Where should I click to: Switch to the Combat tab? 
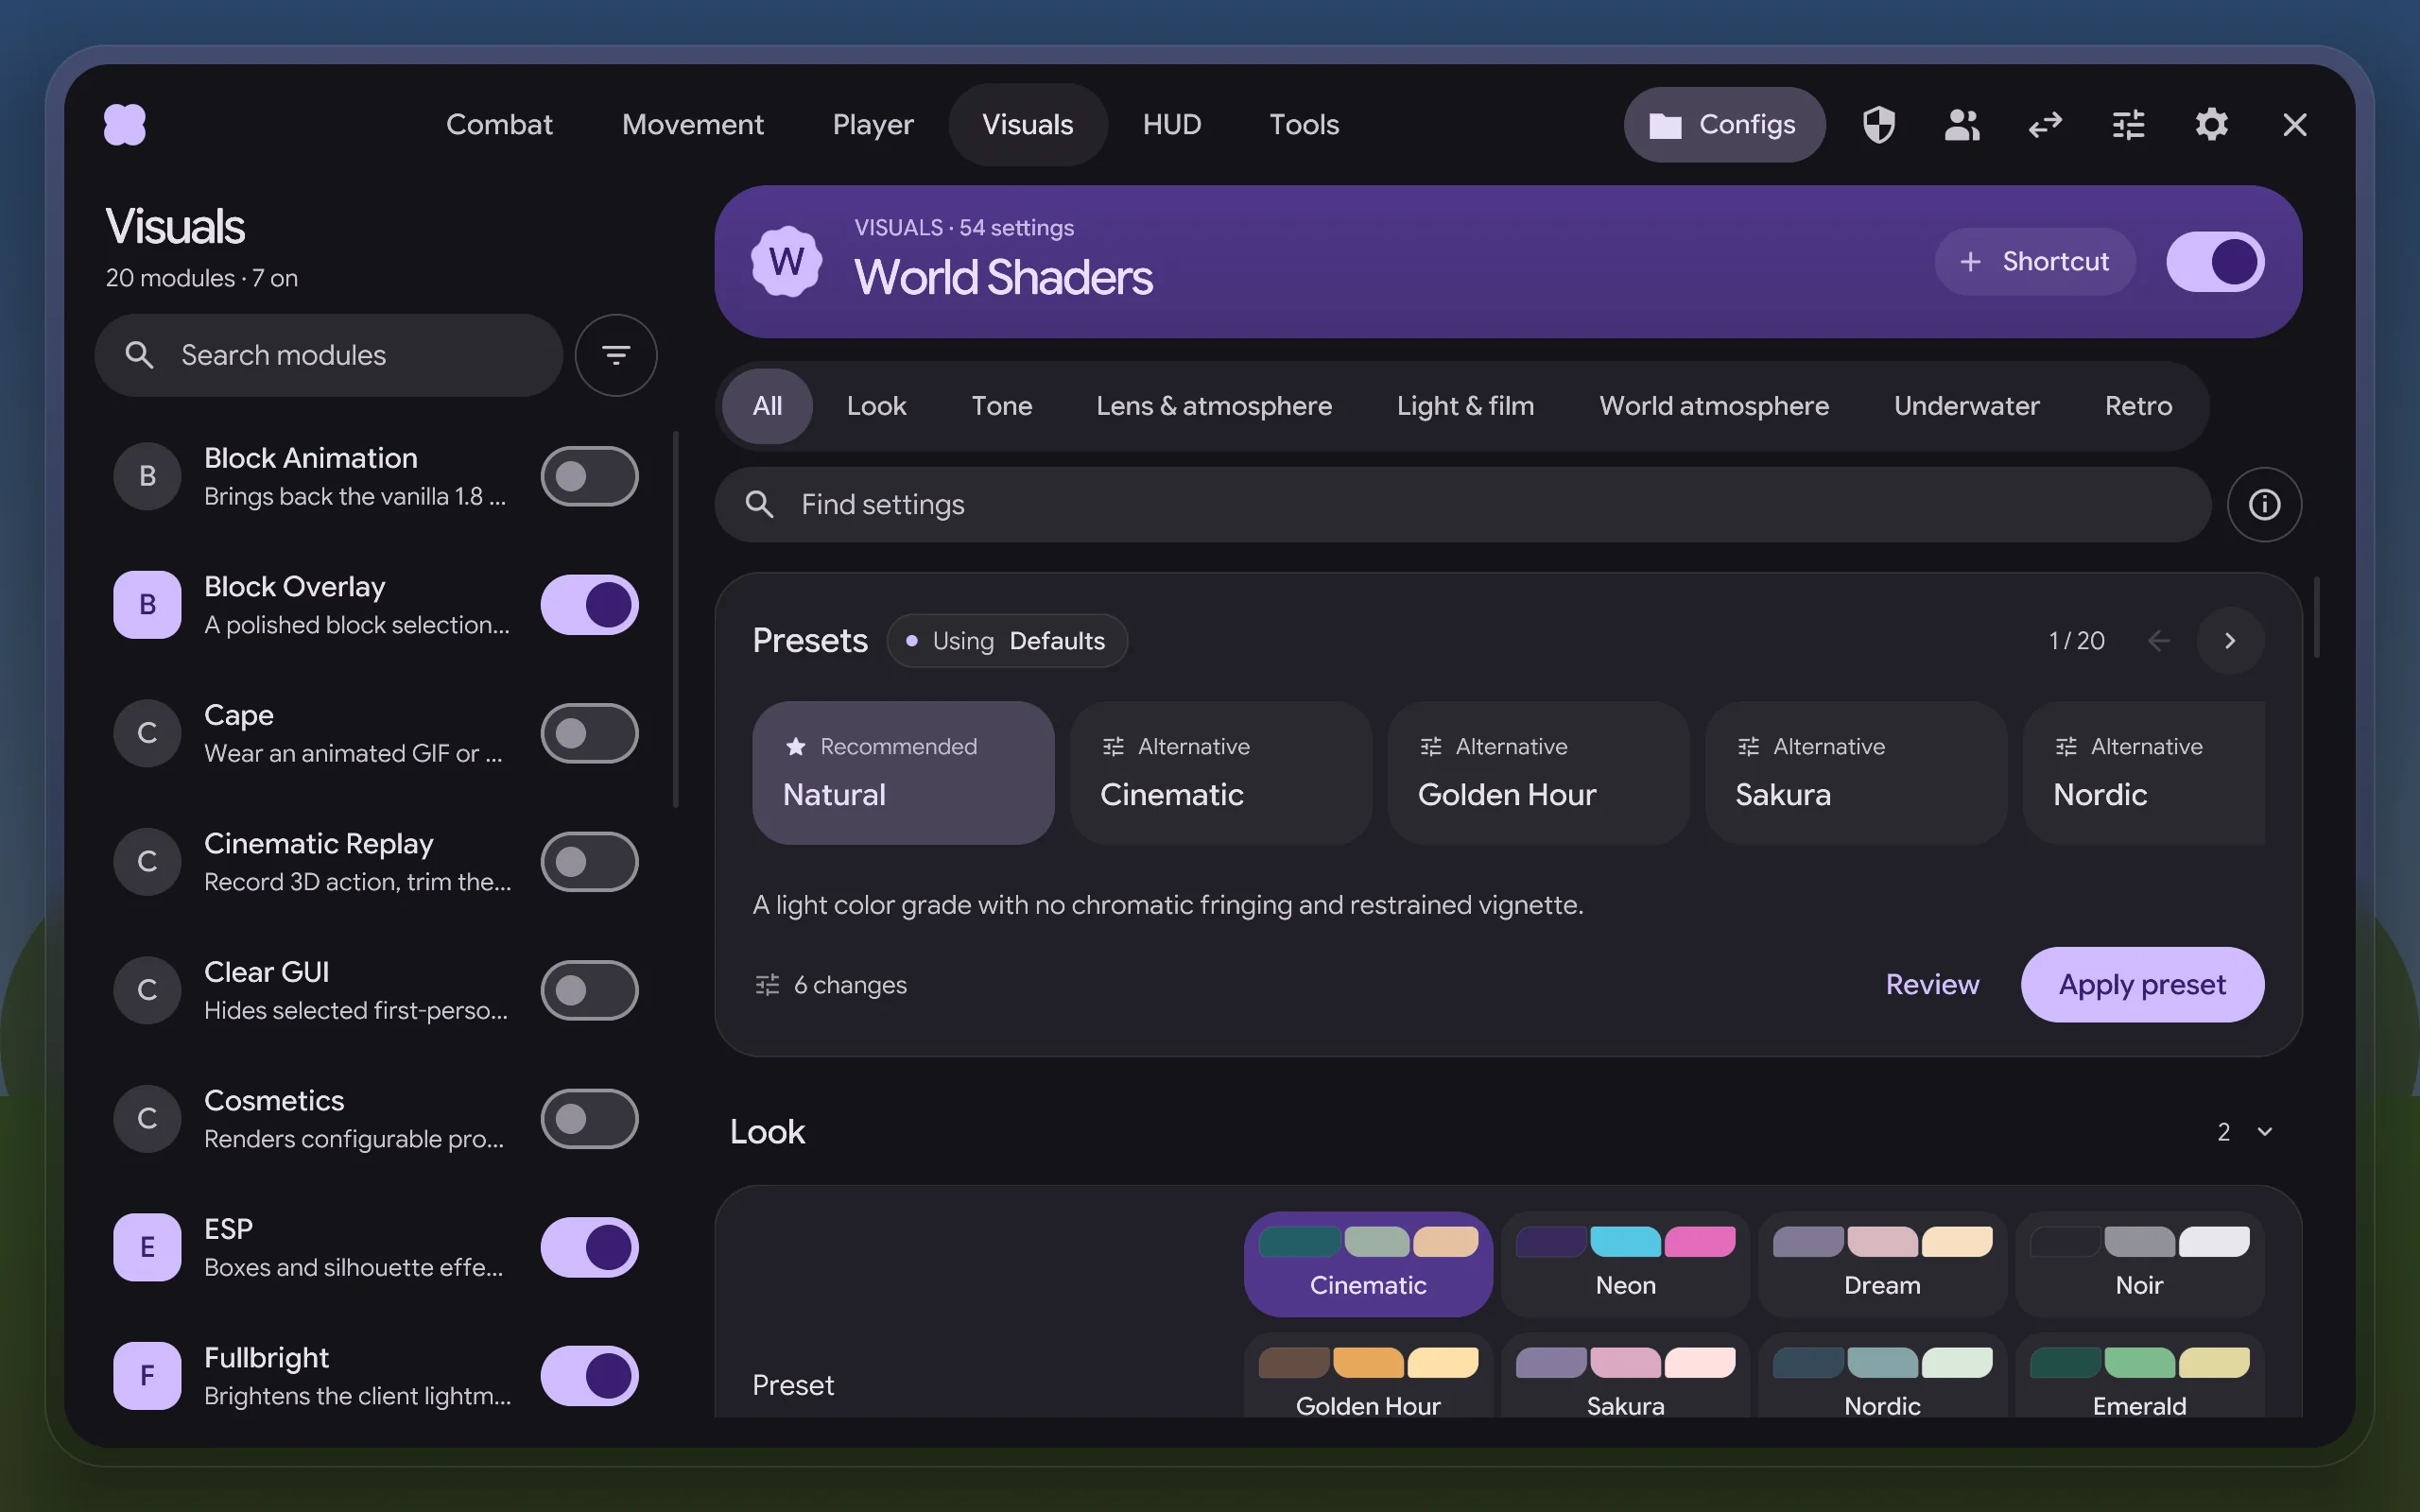pyautogui.click(x=499, y=125)
